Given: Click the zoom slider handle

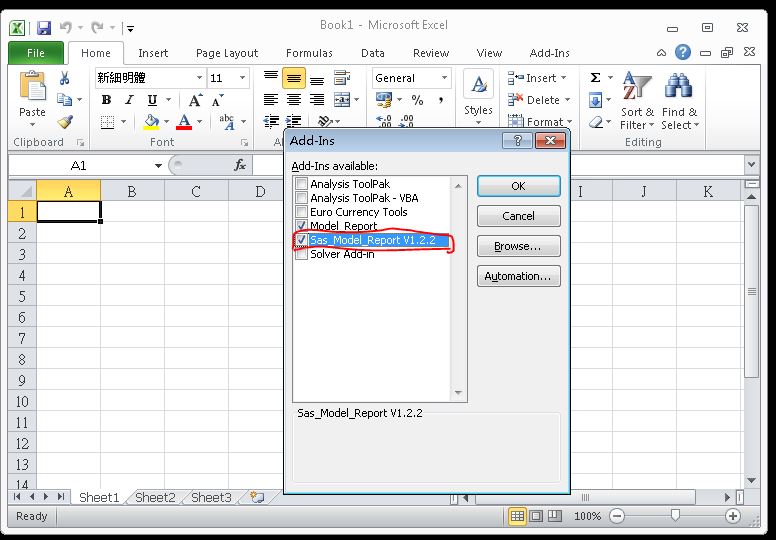Looking at the screenshot, I should click(675, 516).
